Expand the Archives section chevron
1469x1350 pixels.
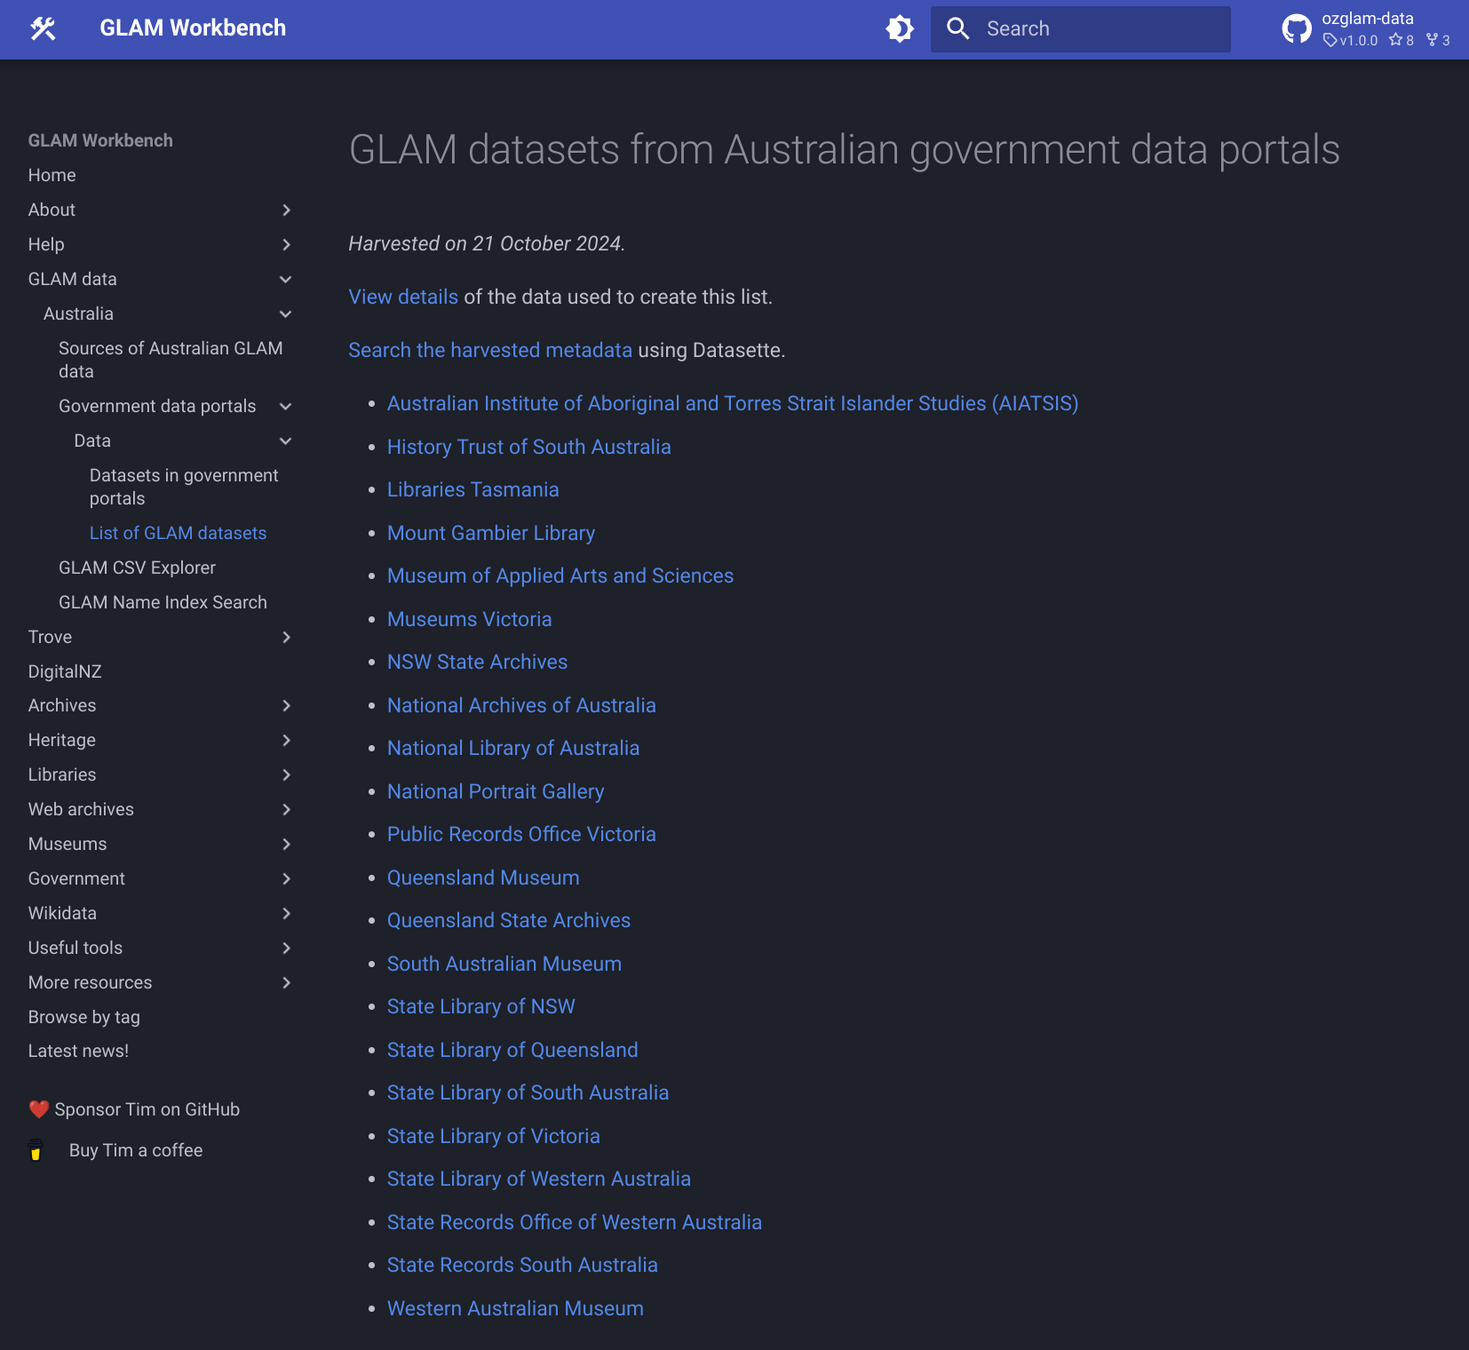click(286, 706)
